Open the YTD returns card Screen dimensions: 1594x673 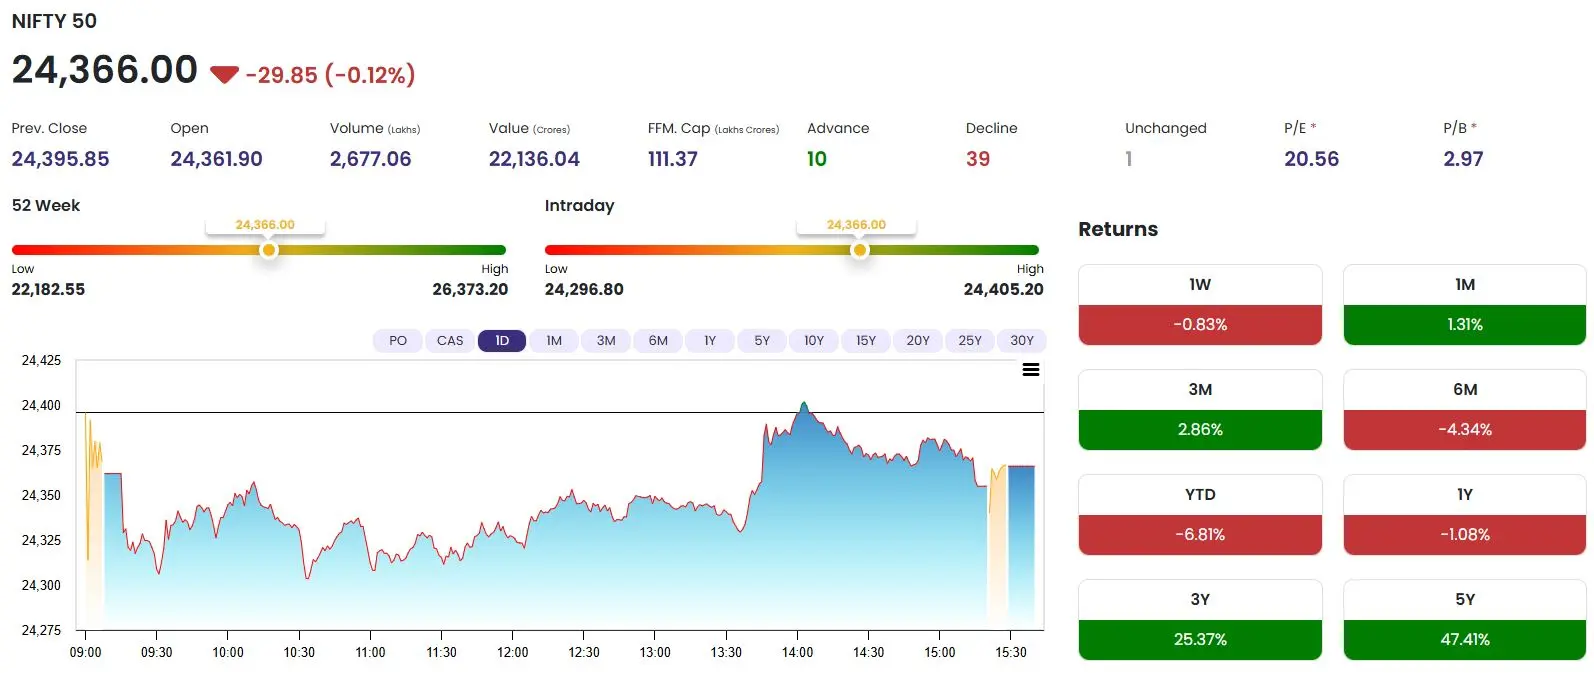[x=1200, y=515]
